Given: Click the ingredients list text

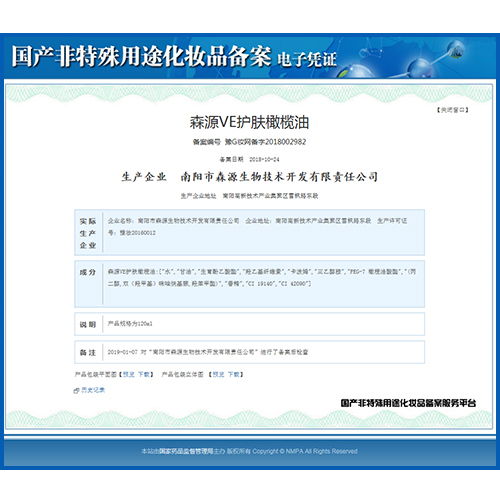Looking at the screenshot, I should click(262, 278).
